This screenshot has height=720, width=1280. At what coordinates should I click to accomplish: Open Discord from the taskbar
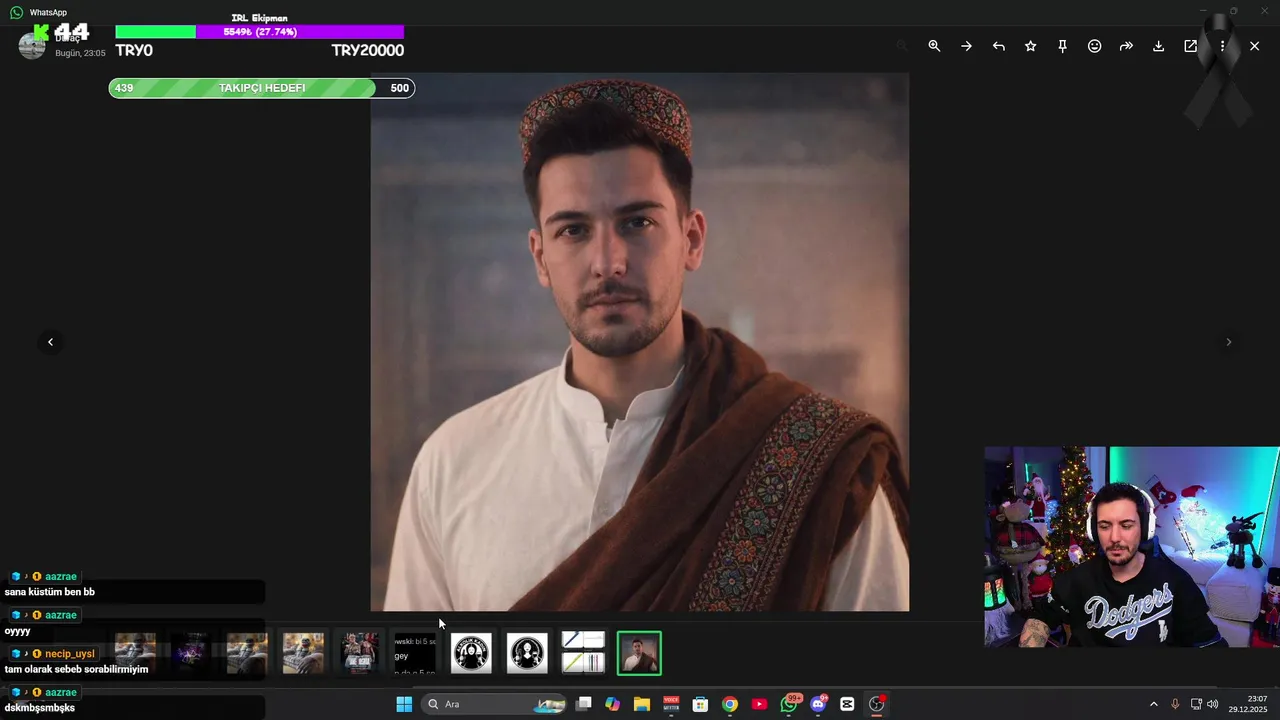coord(819,704)
